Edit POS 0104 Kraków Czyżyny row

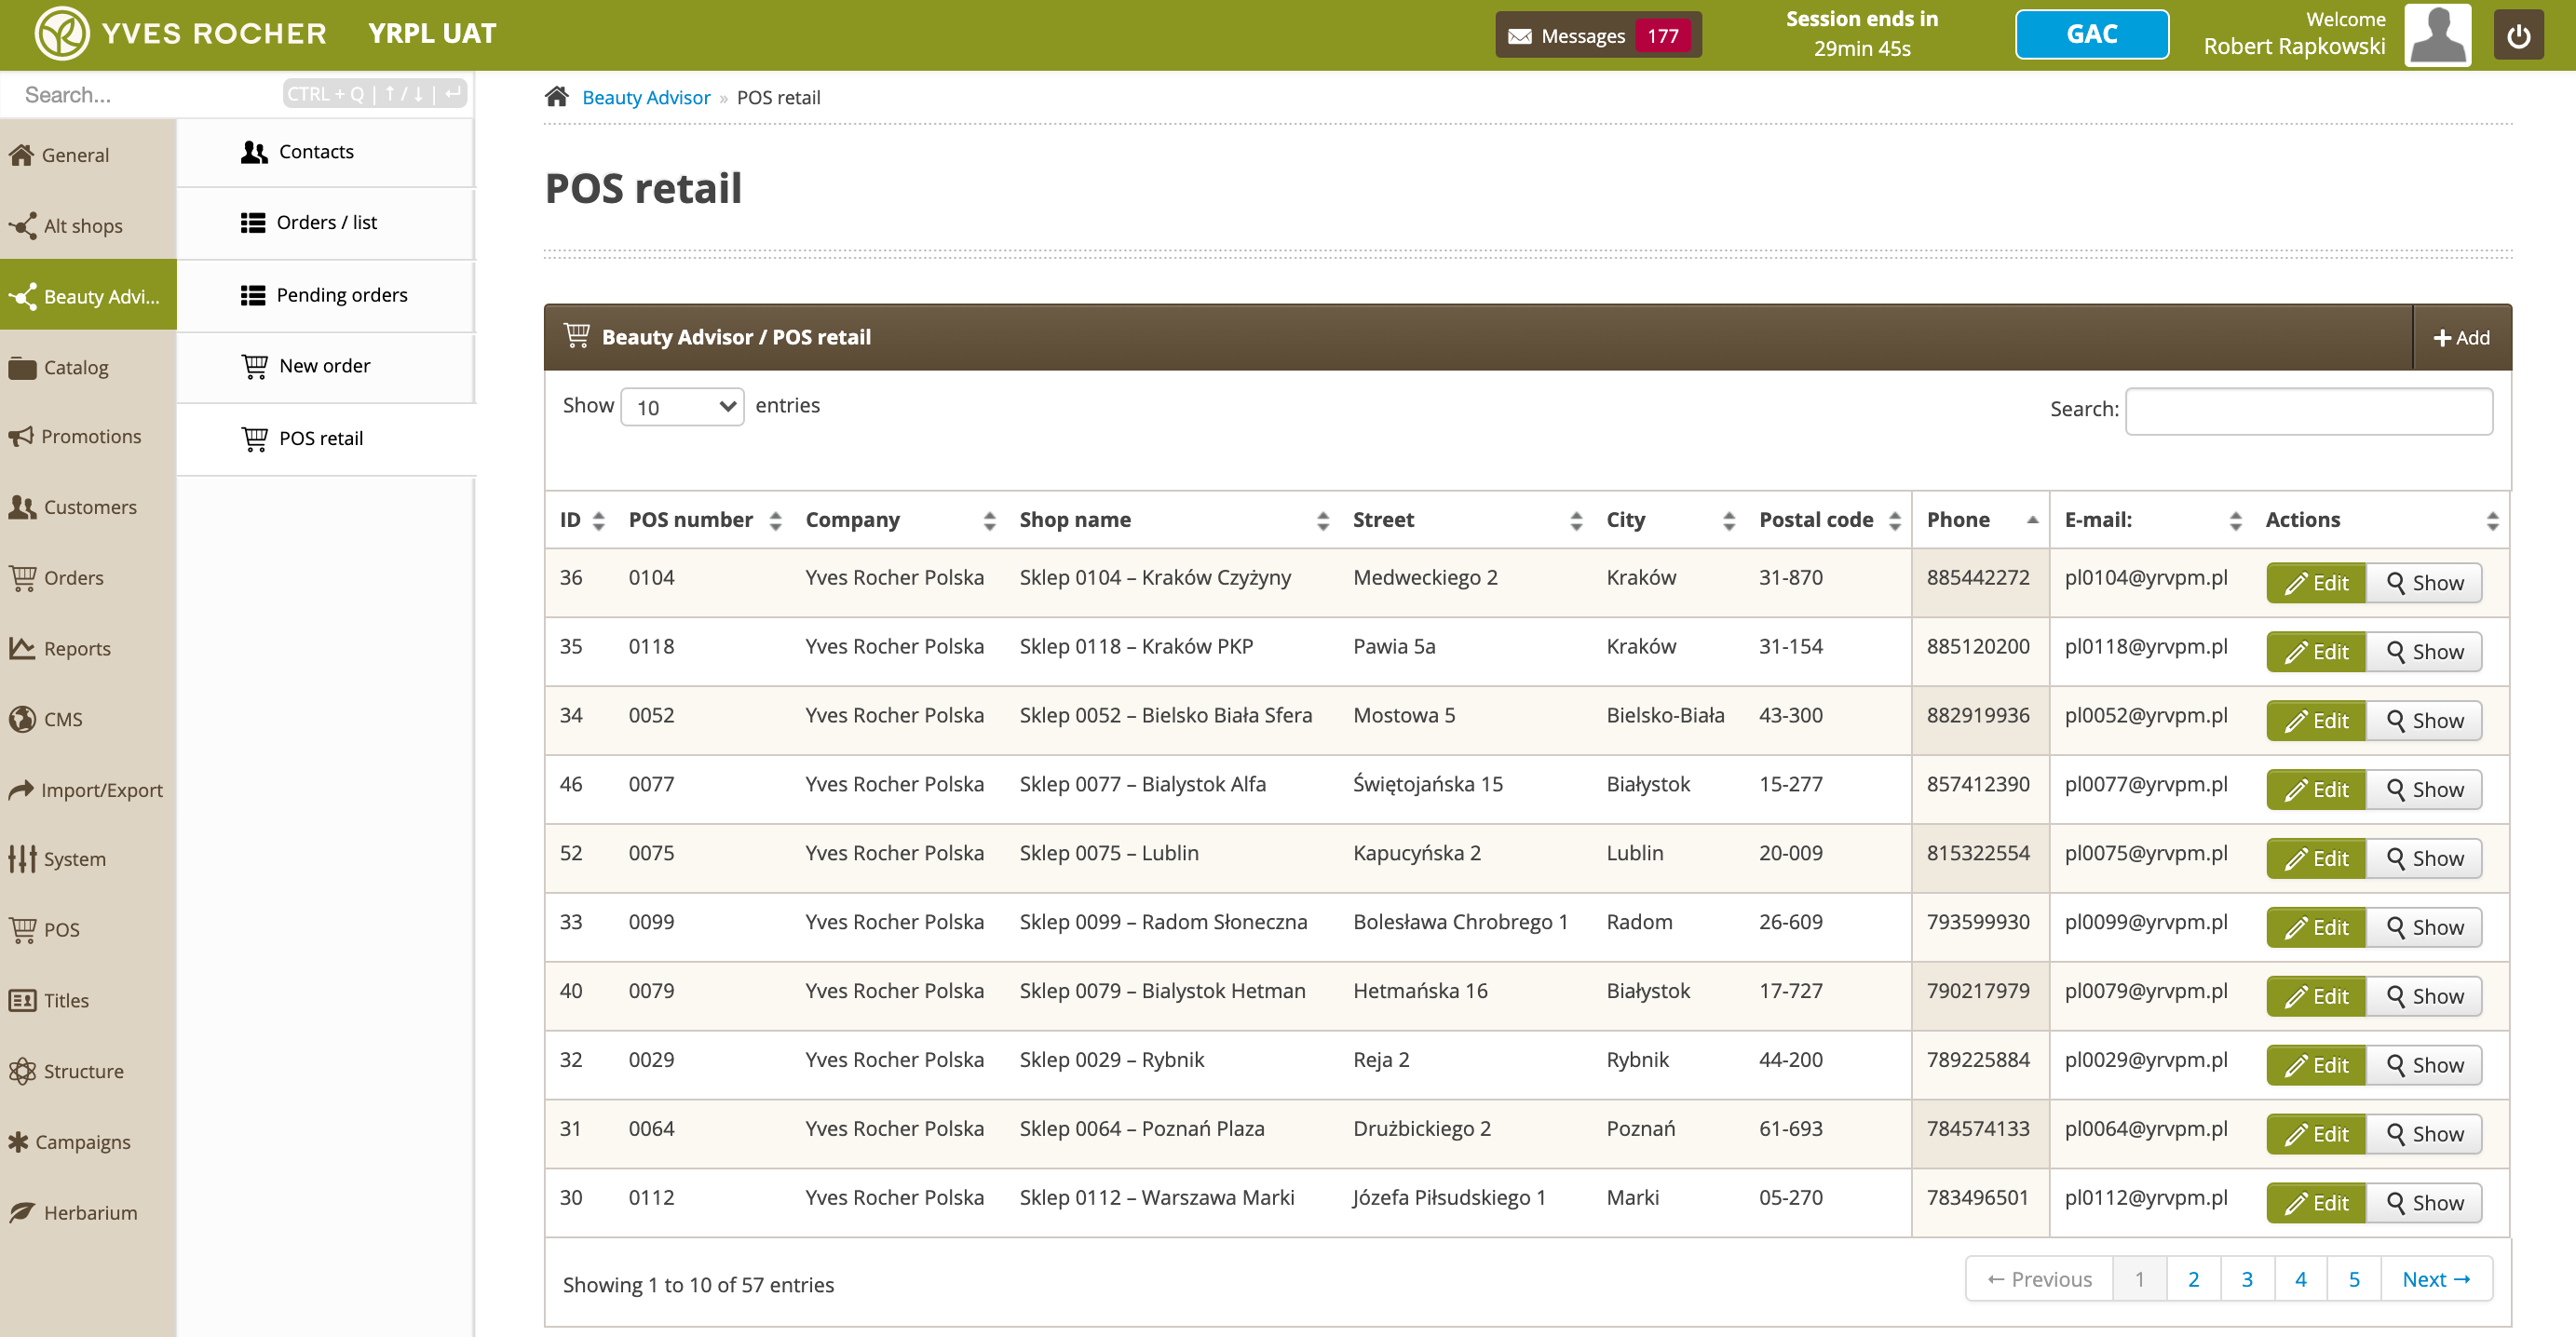2316,583
